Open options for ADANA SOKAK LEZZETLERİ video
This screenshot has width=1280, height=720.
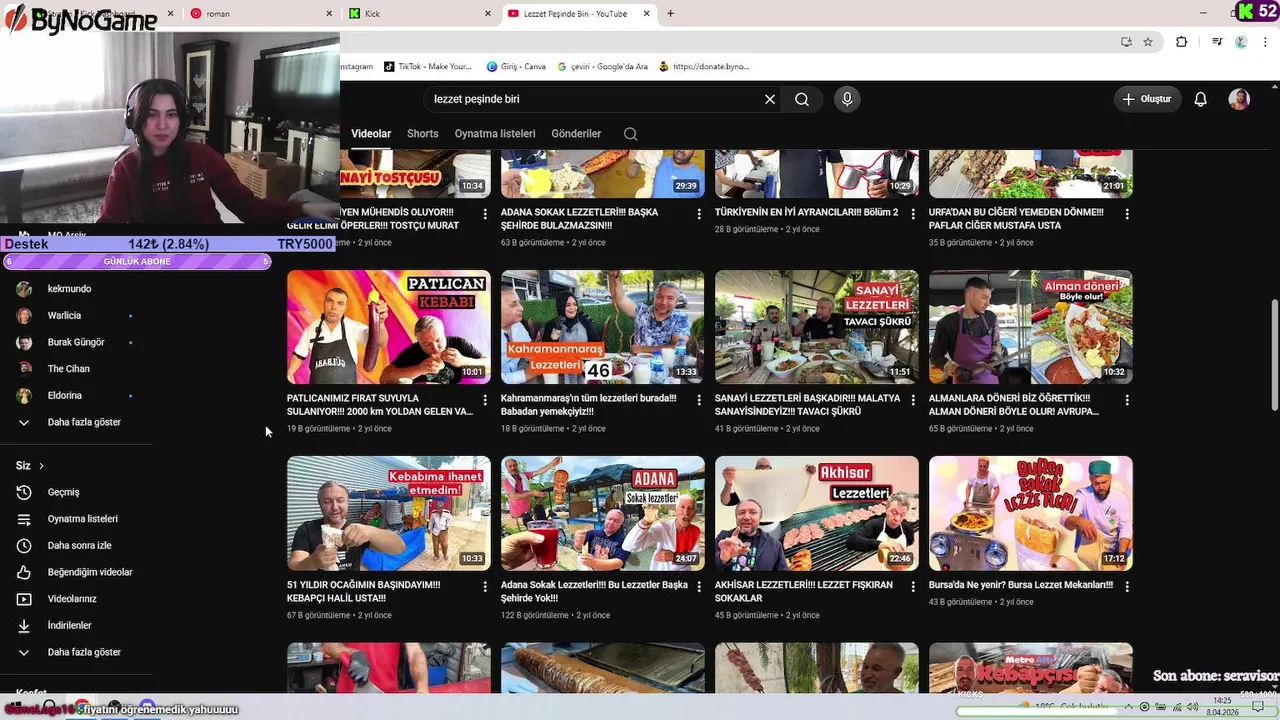(x=699, y=214)
